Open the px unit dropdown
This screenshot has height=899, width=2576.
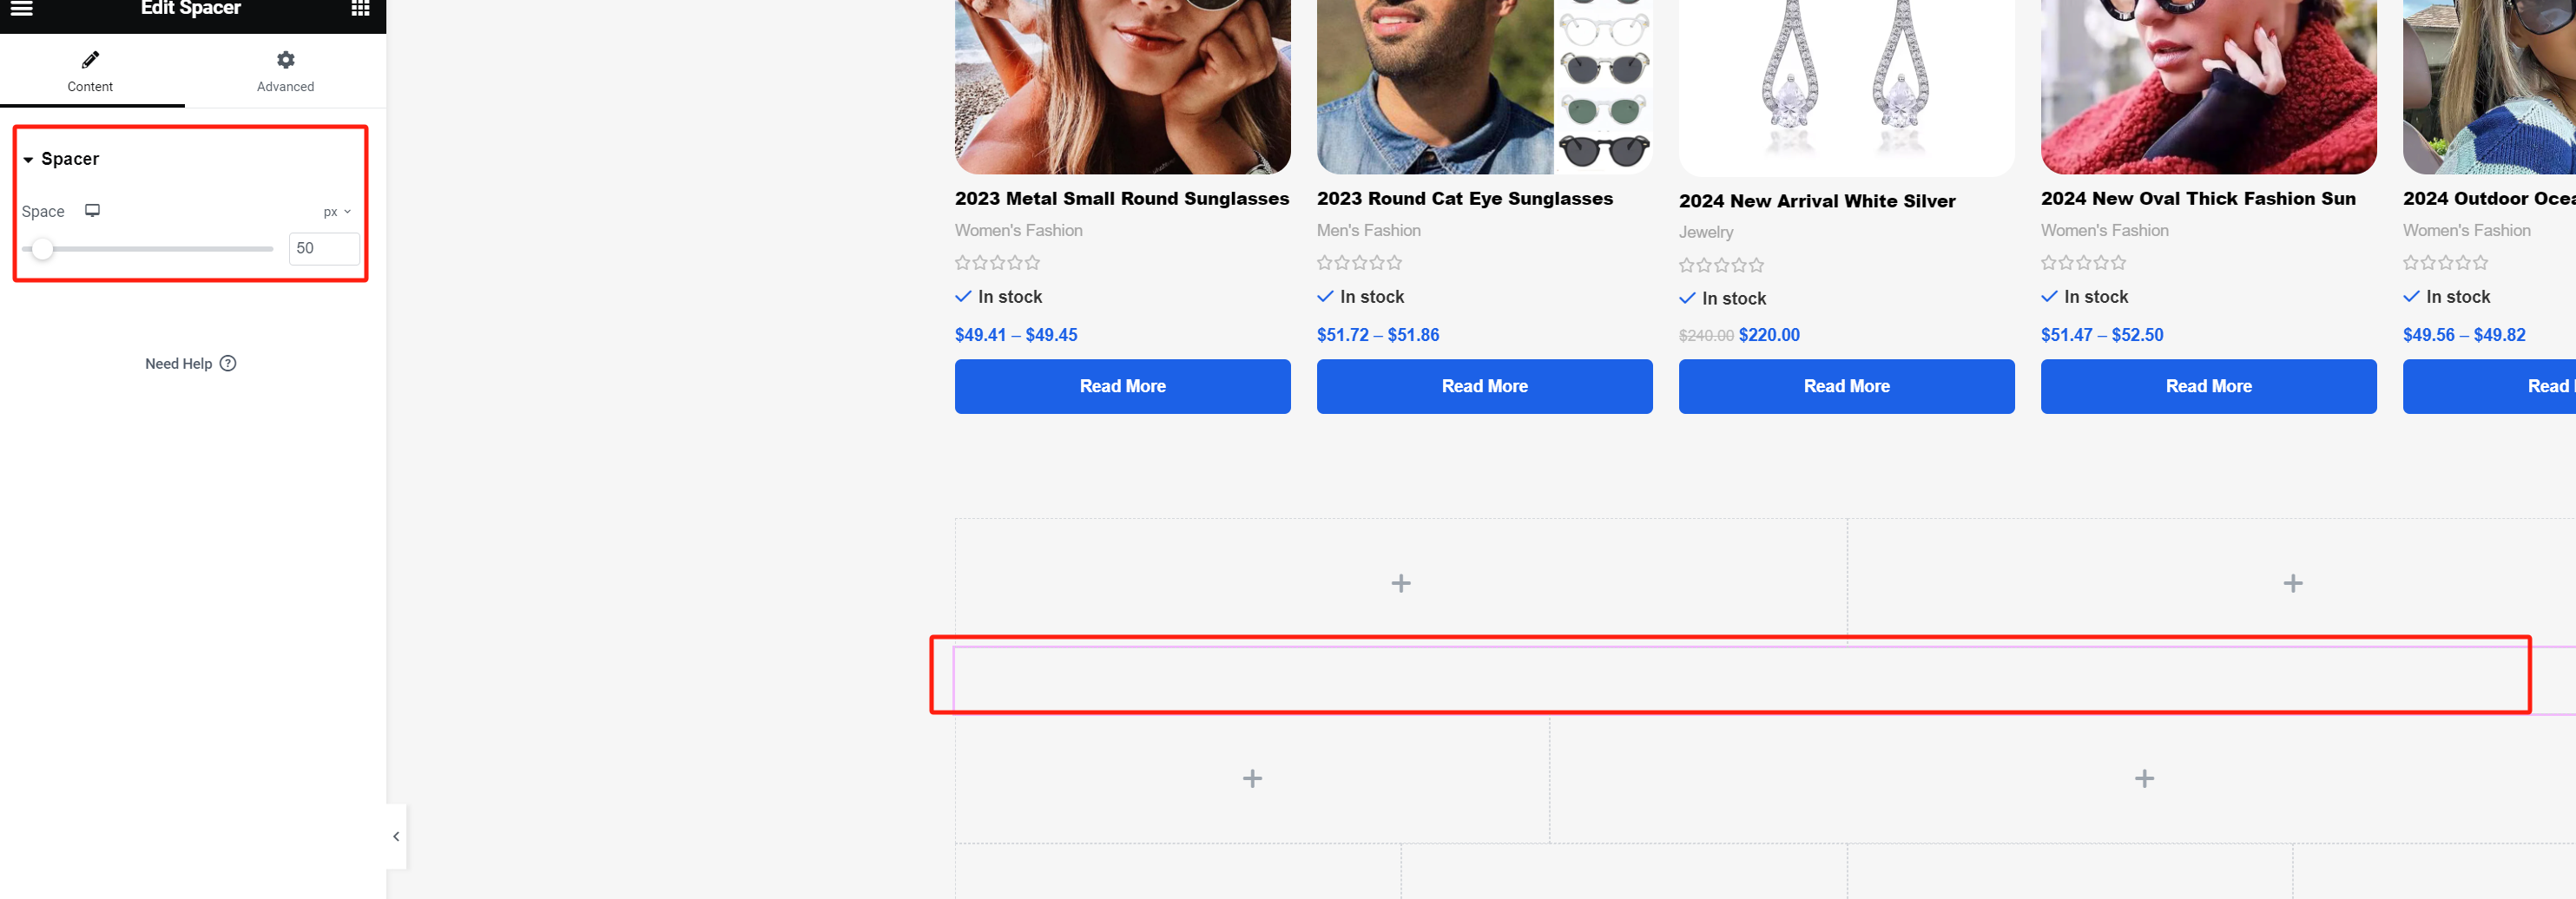click(x=337, y=212)
